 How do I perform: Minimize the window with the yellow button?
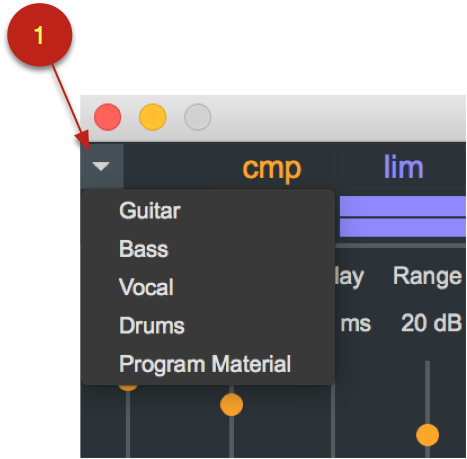(152, 117)
